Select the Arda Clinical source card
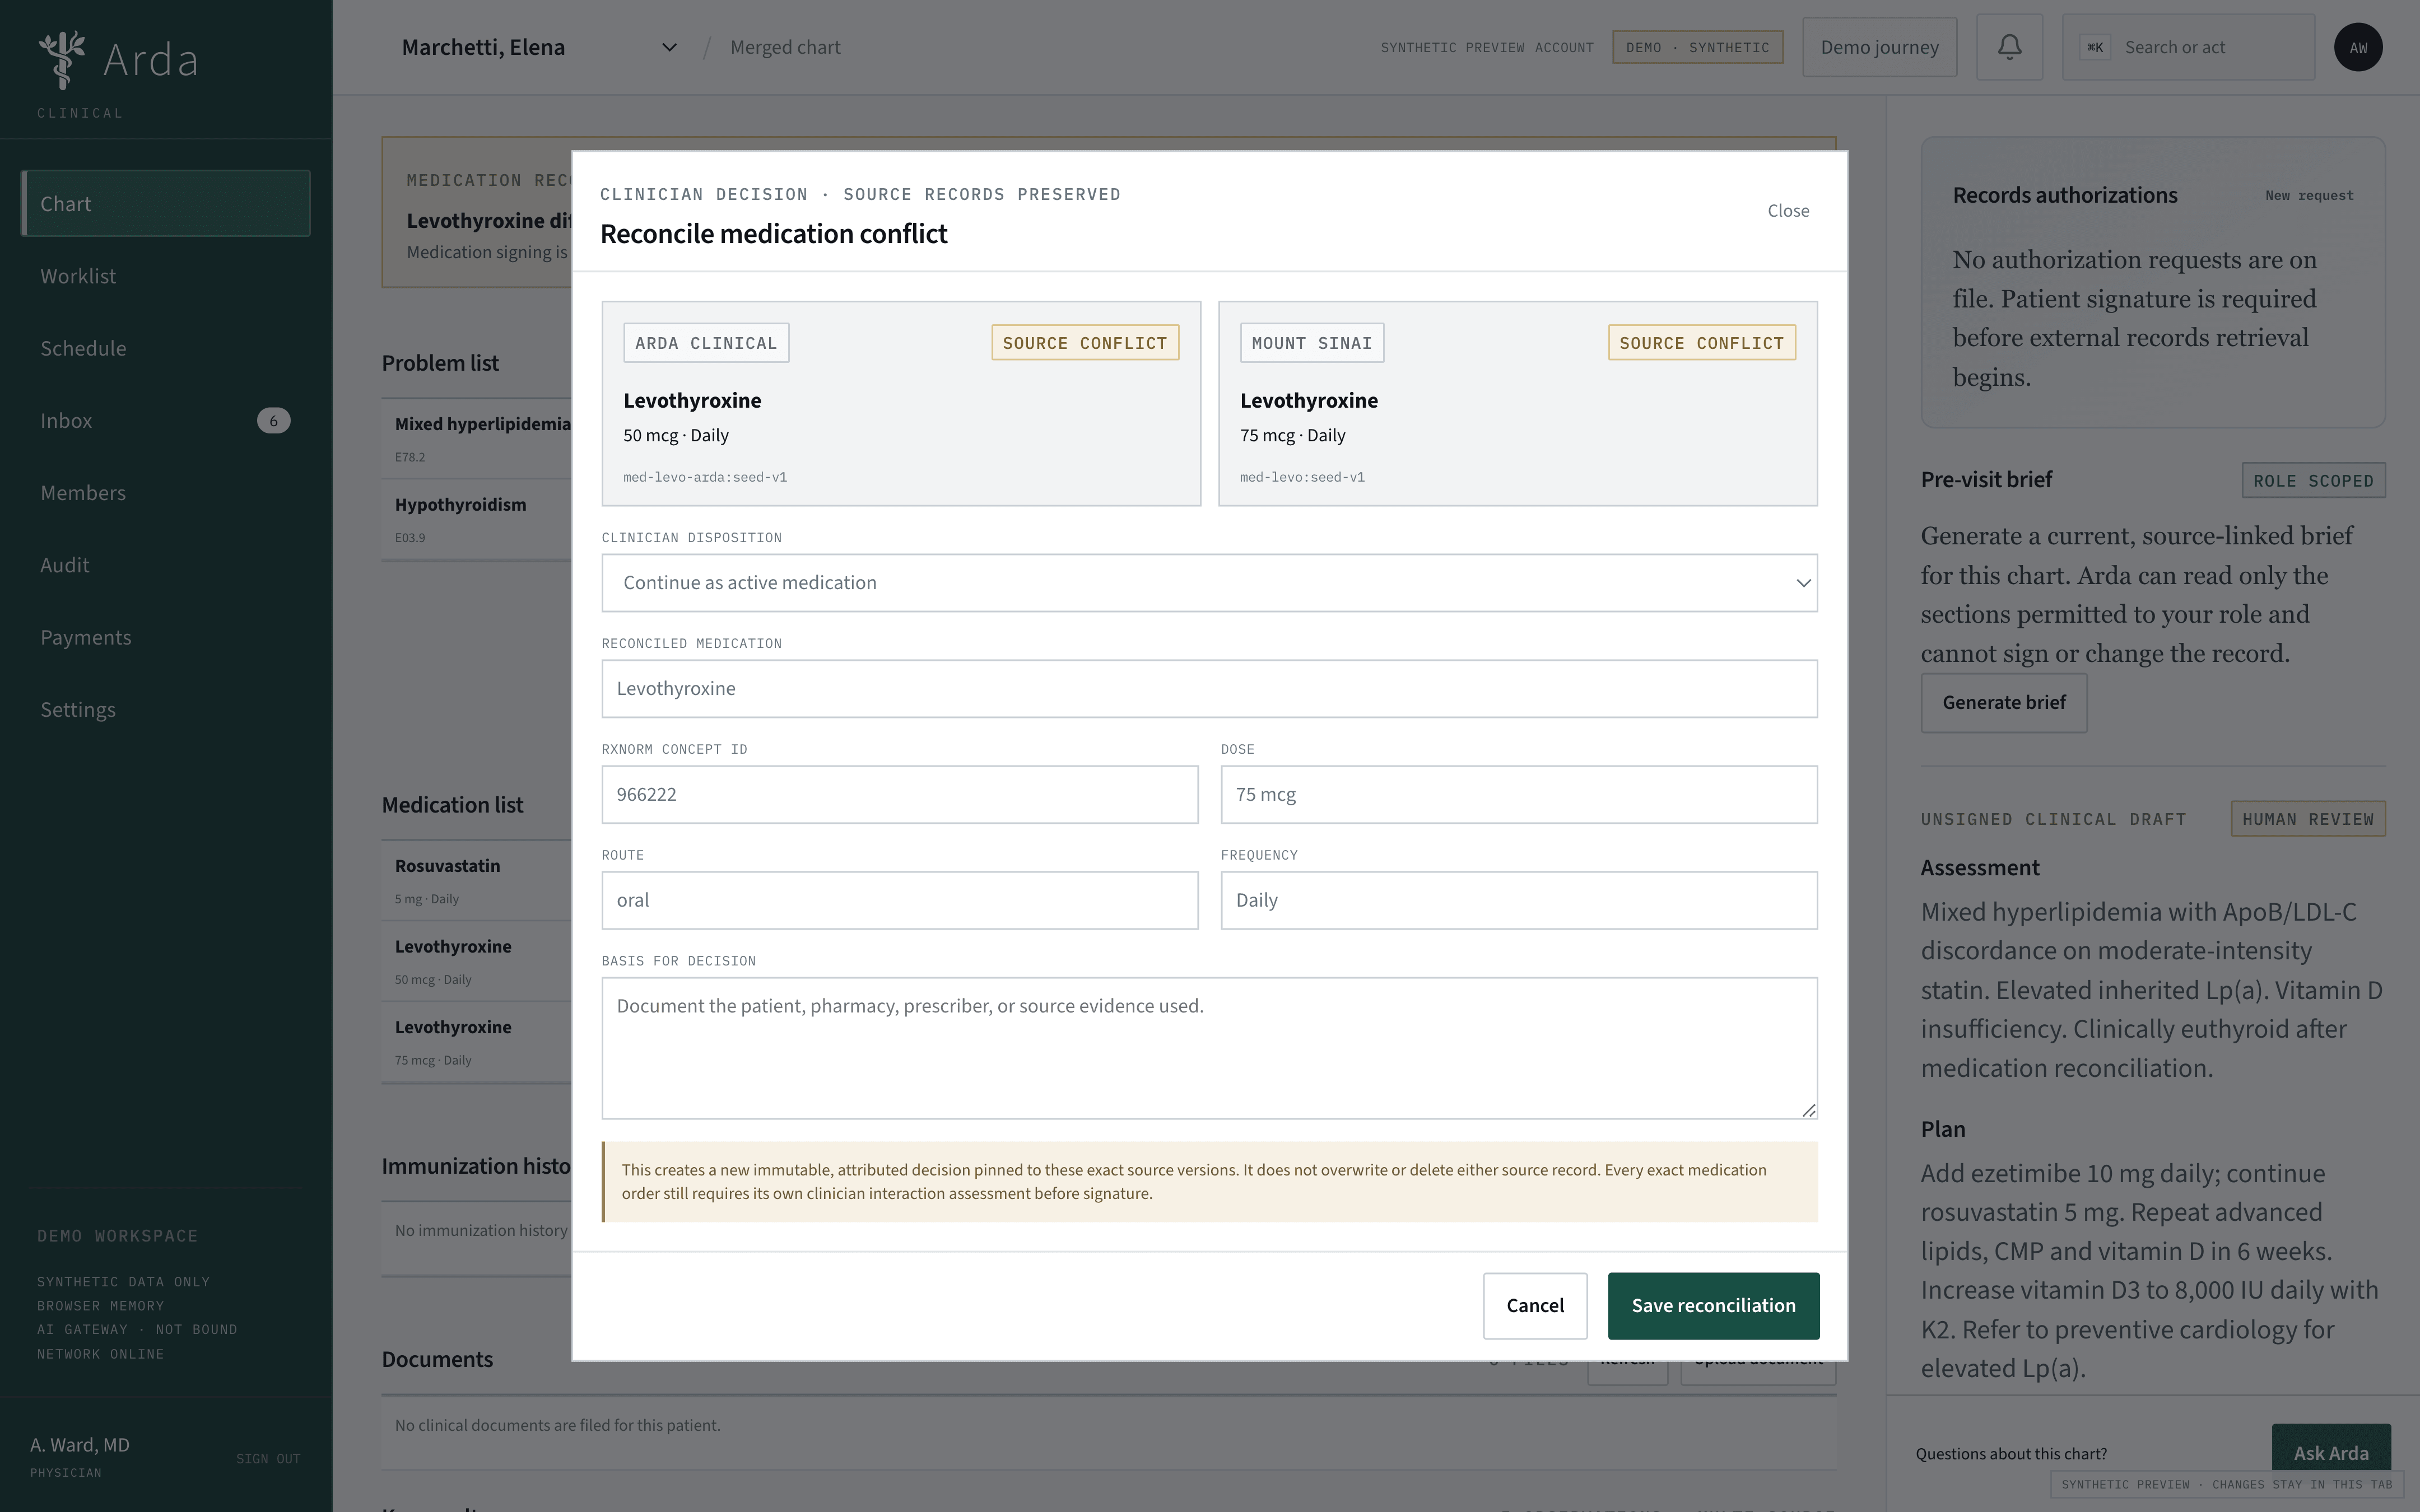This screenshot has width=2420, height=1512. tap(901, 403)
